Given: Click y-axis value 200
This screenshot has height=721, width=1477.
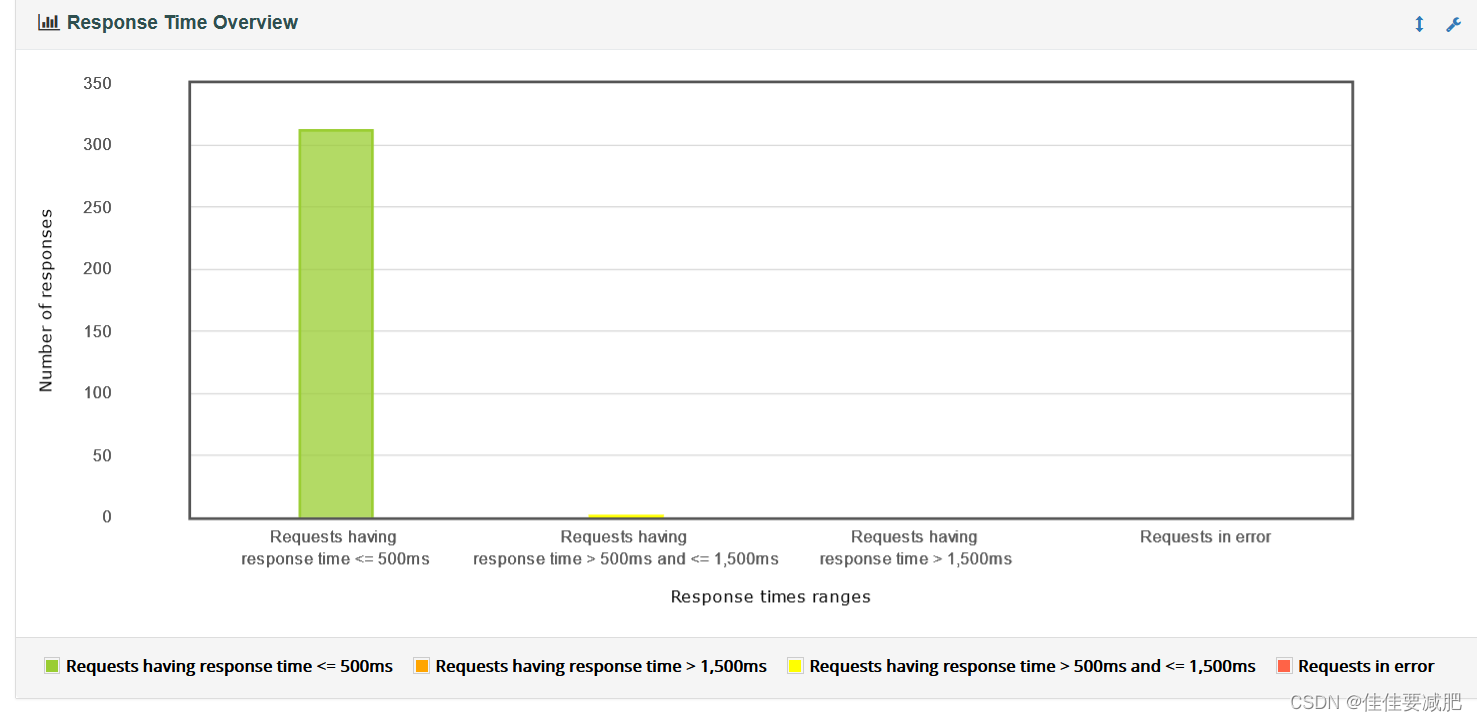Looking at the screenshot, I should (97, 269).
